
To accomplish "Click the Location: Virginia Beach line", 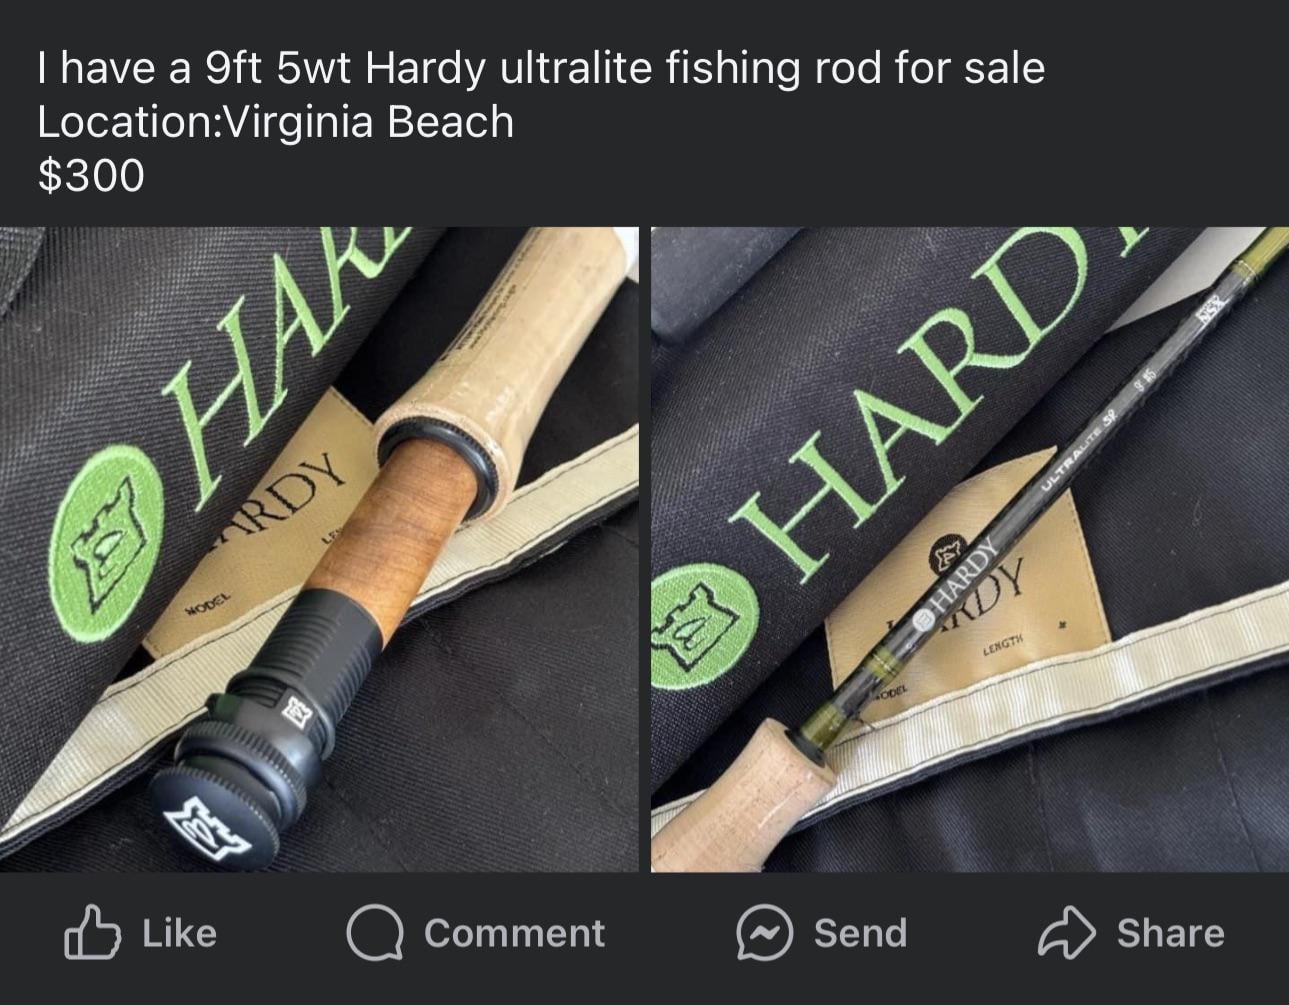I will [x=275, y=122].
